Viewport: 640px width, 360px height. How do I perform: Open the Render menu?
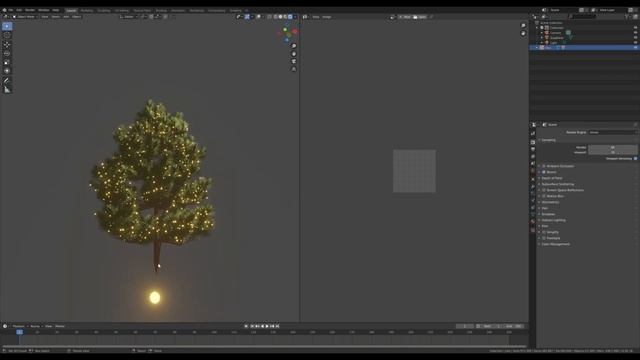[30, 10]
